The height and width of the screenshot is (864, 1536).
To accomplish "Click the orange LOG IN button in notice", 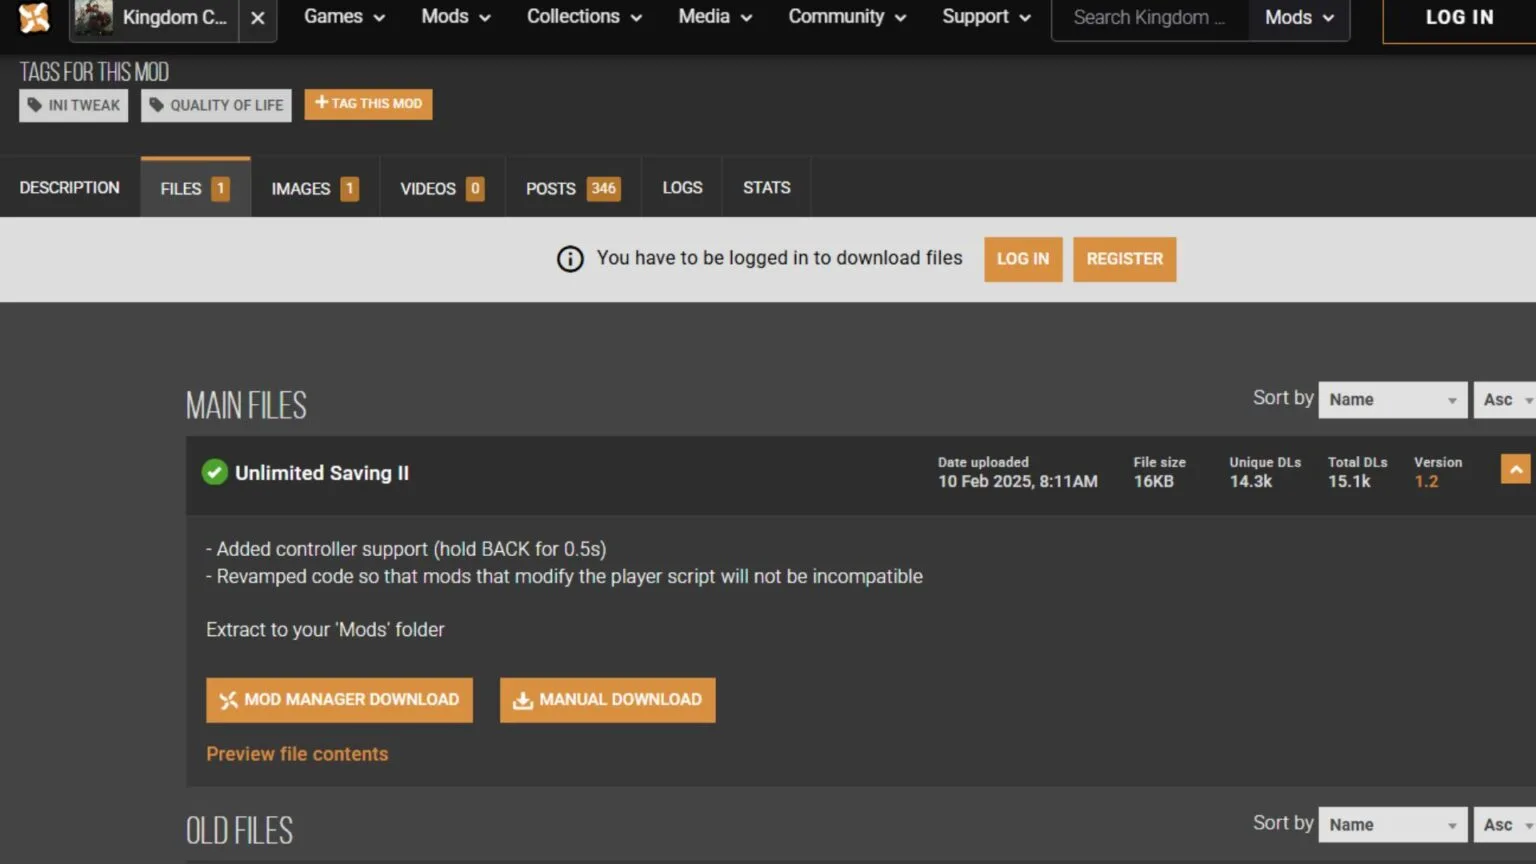I will click(1023, 259).
